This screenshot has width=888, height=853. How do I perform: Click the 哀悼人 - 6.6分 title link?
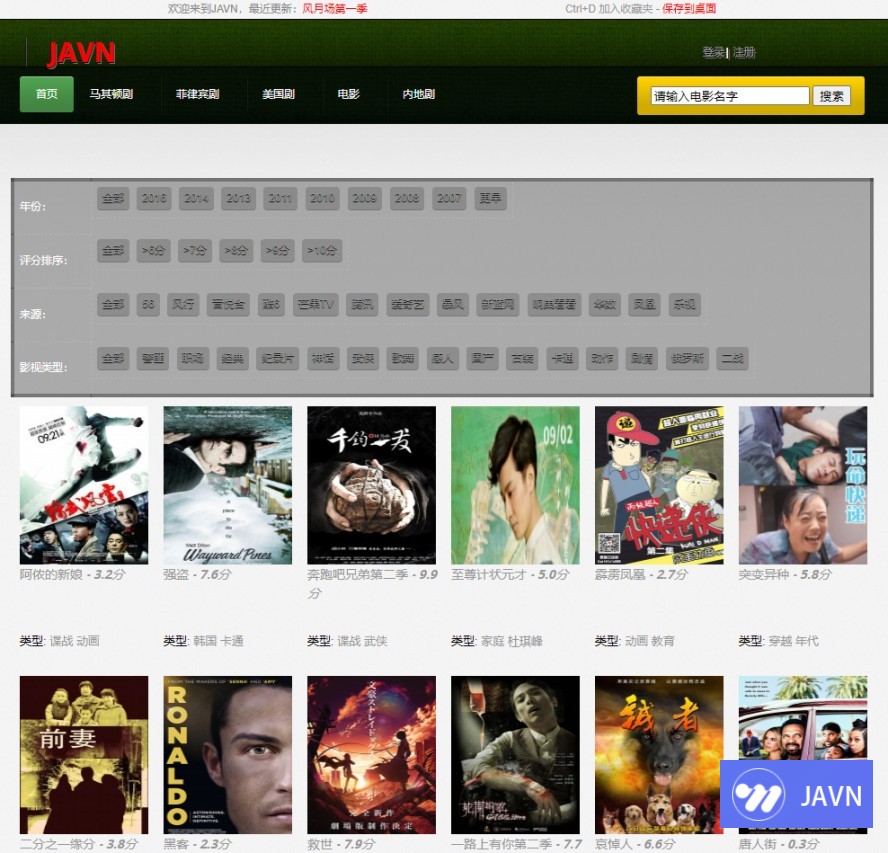click(635, 844)
